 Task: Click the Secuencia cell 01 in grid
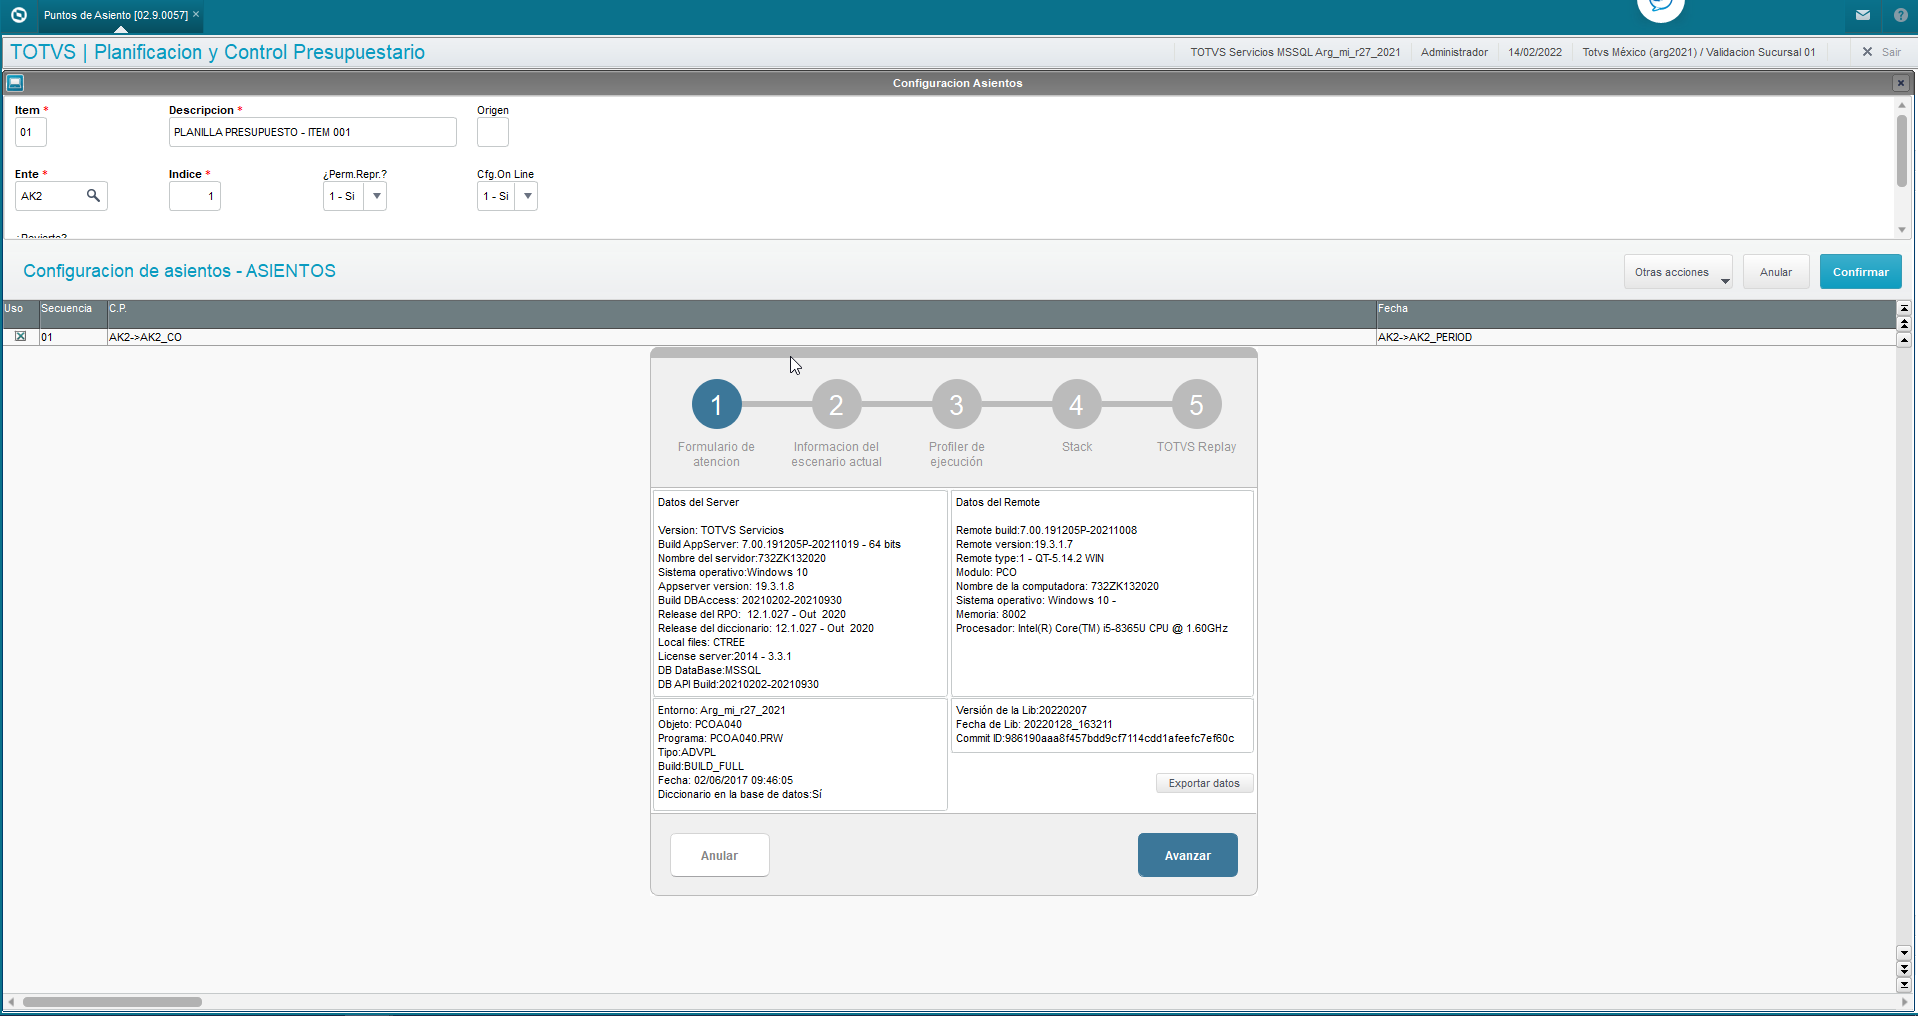[x=72, y=337]
